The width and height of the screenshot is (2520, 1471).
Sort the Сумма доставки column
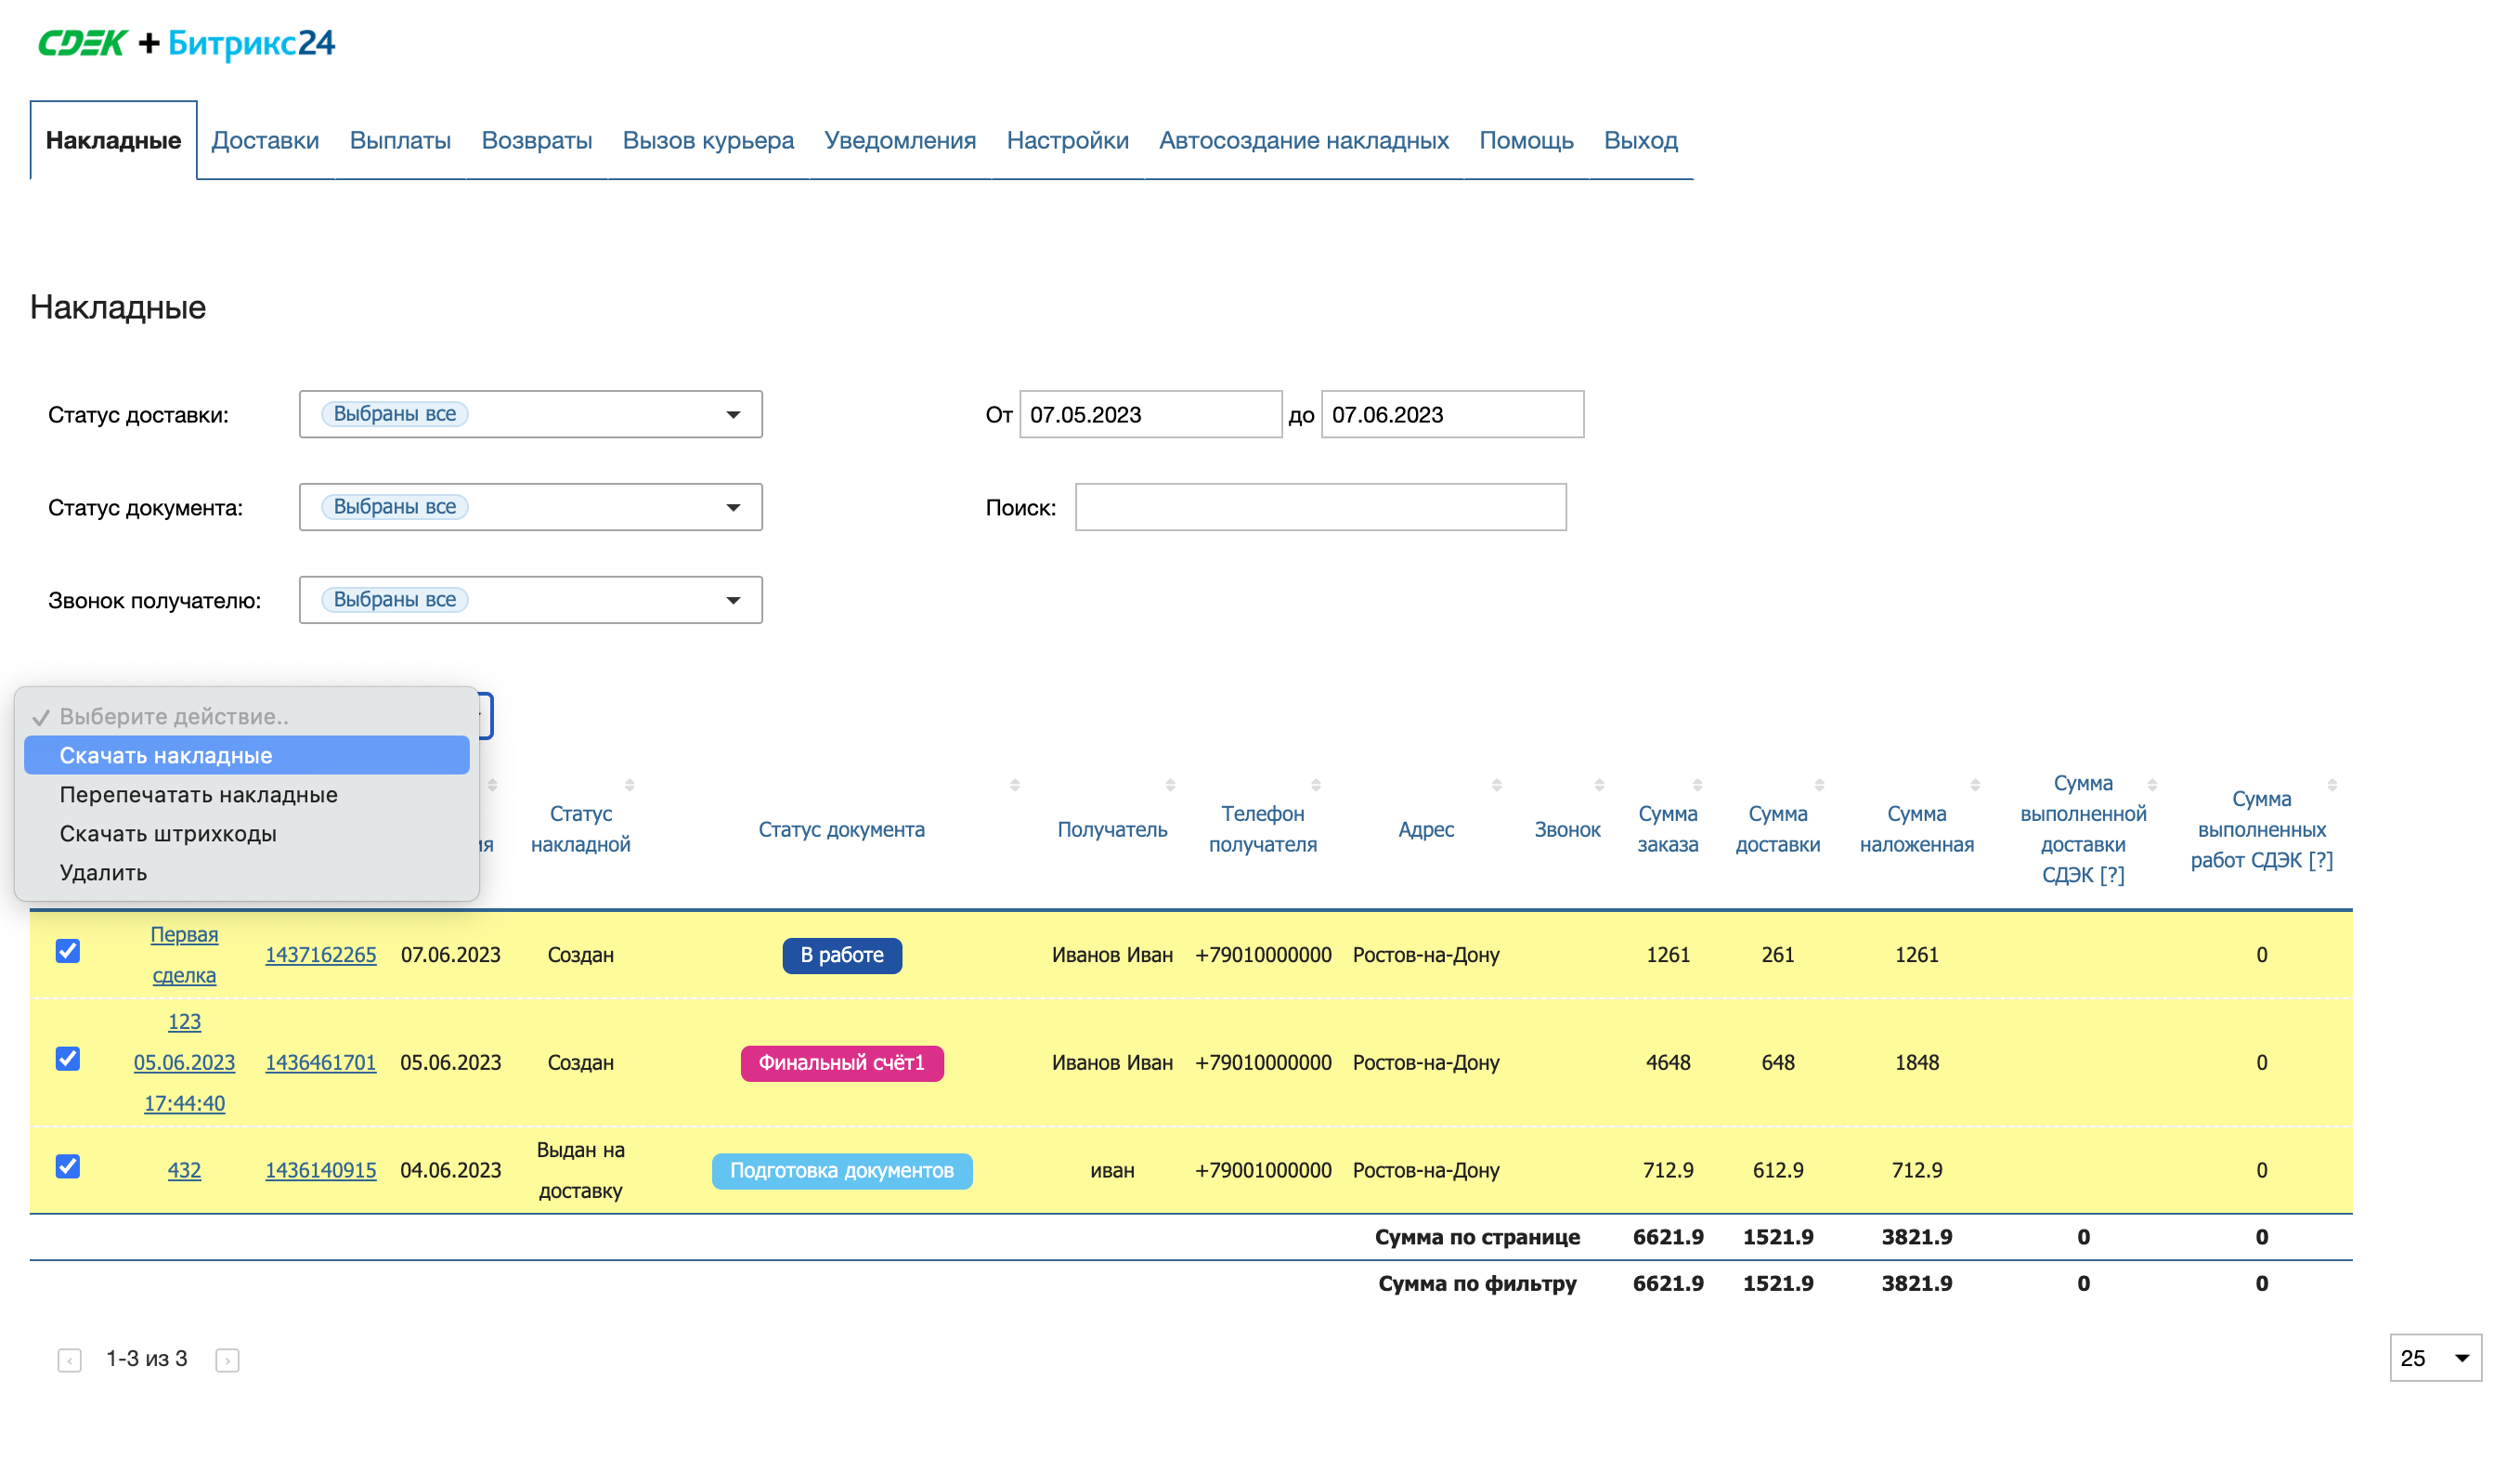click(x=1819, y=785)
